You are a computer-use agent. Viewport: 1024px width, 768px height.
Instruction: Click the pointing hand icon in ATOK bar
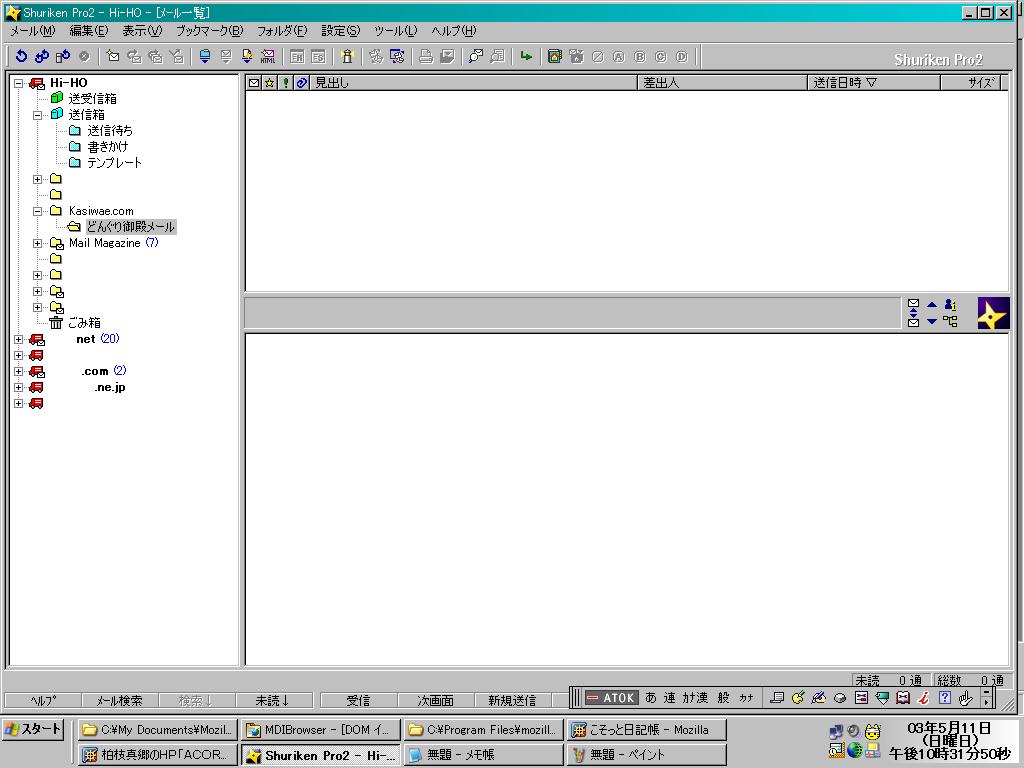(x=965, y=698)
